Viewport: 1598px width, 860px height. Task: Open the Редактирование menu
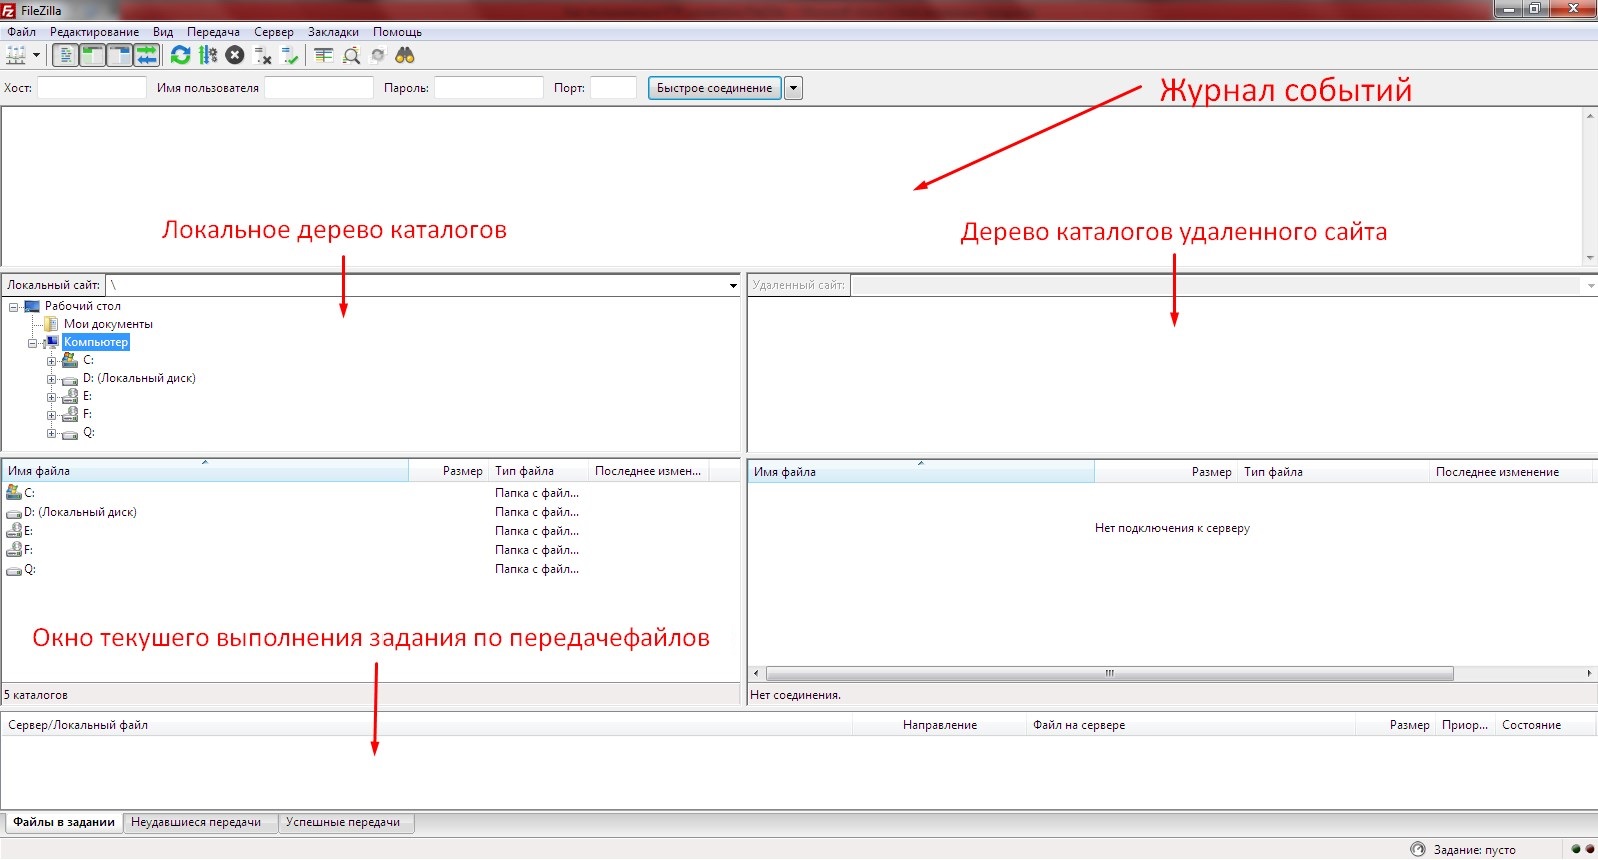[x=95, y=32]
